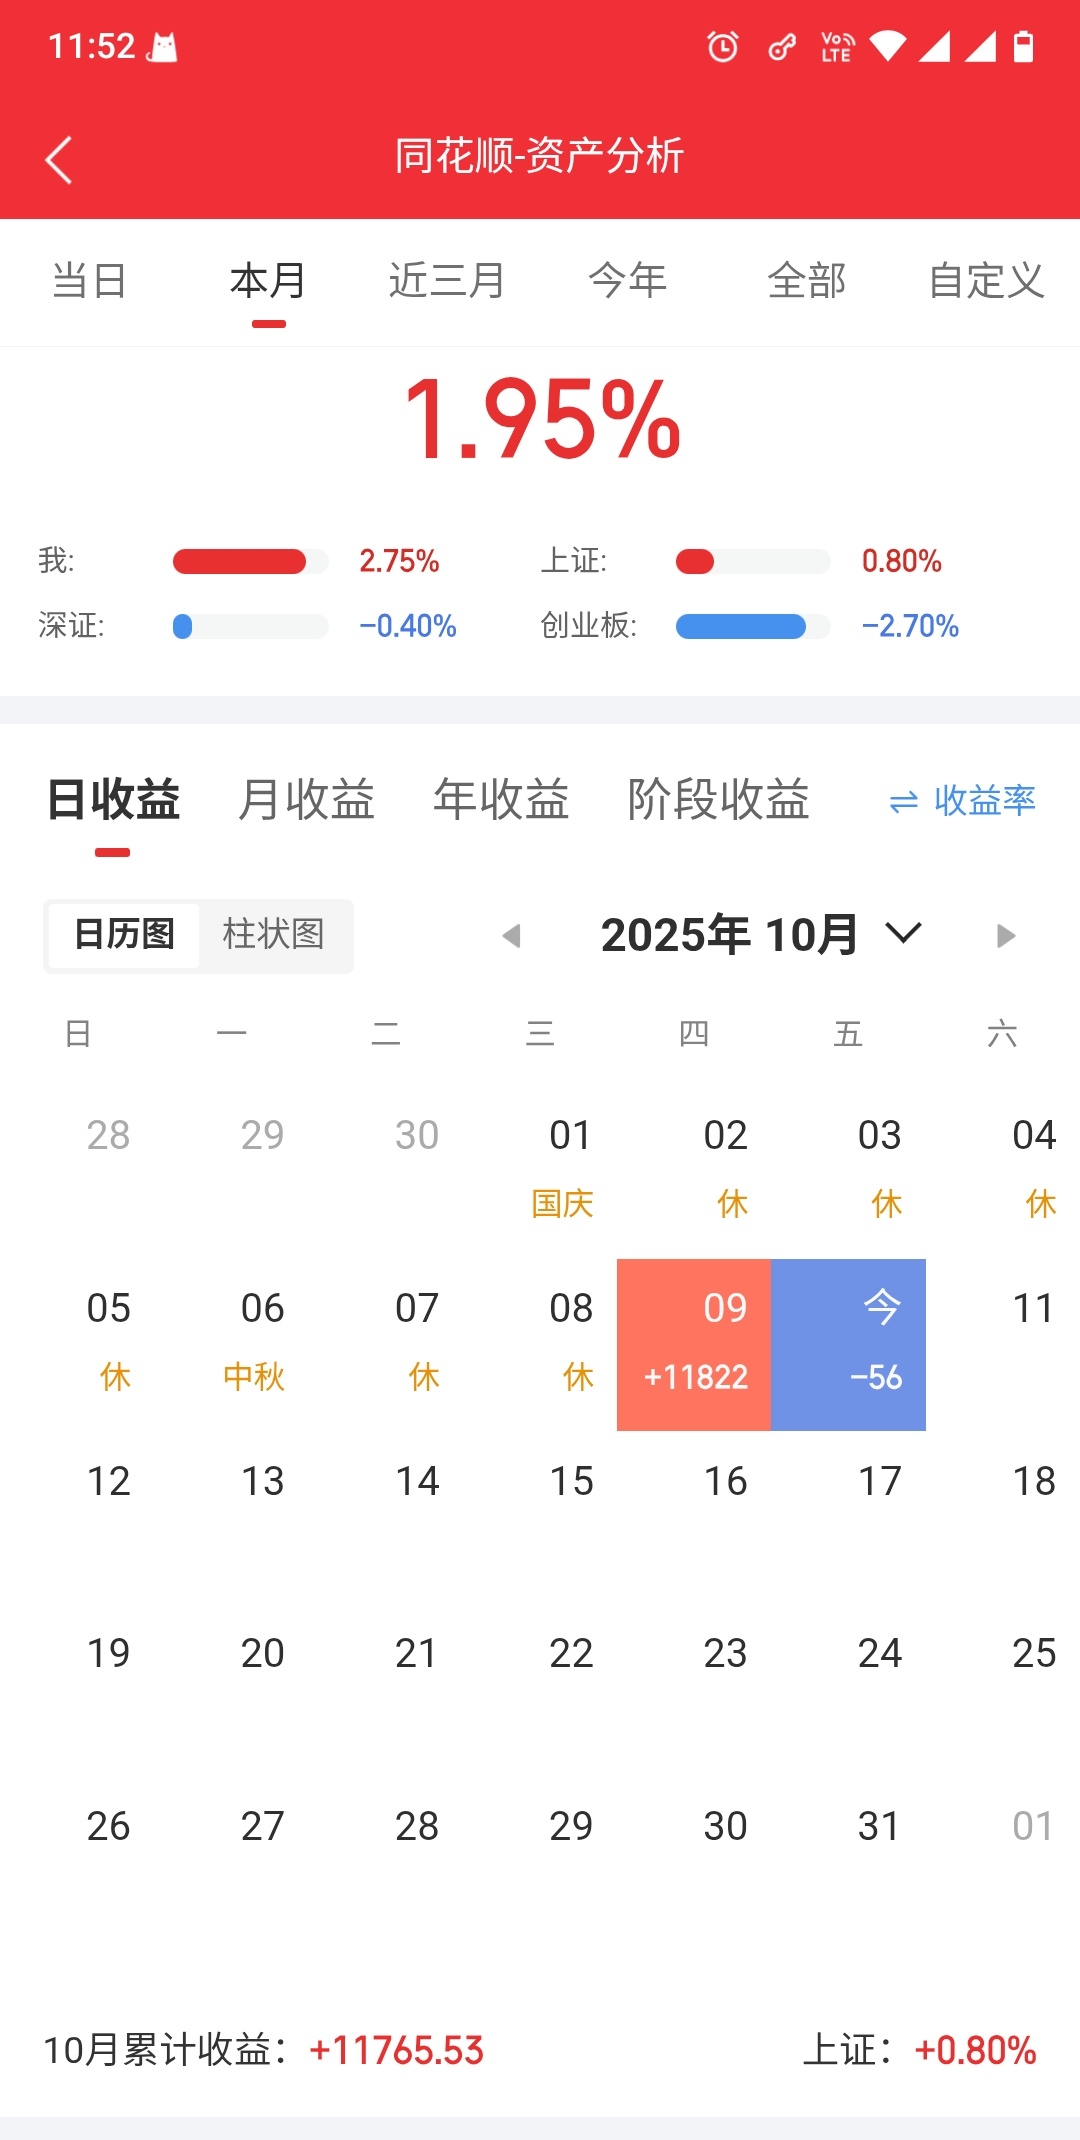Select the 近三月 time range tab

pyautogui.click(x=447, y=281)
